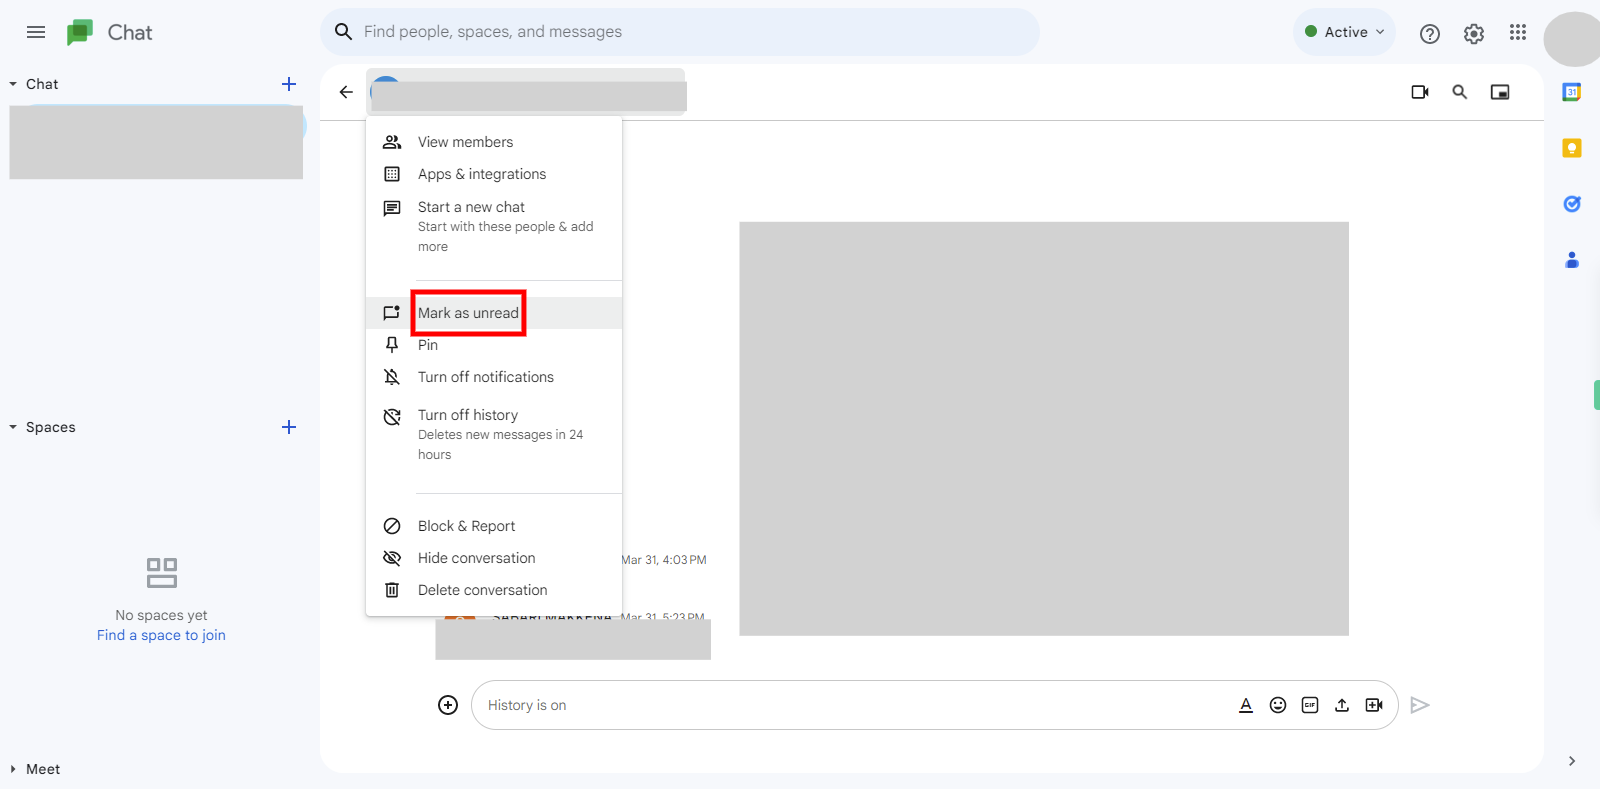Choose Mark as unread

coord(494,313)
